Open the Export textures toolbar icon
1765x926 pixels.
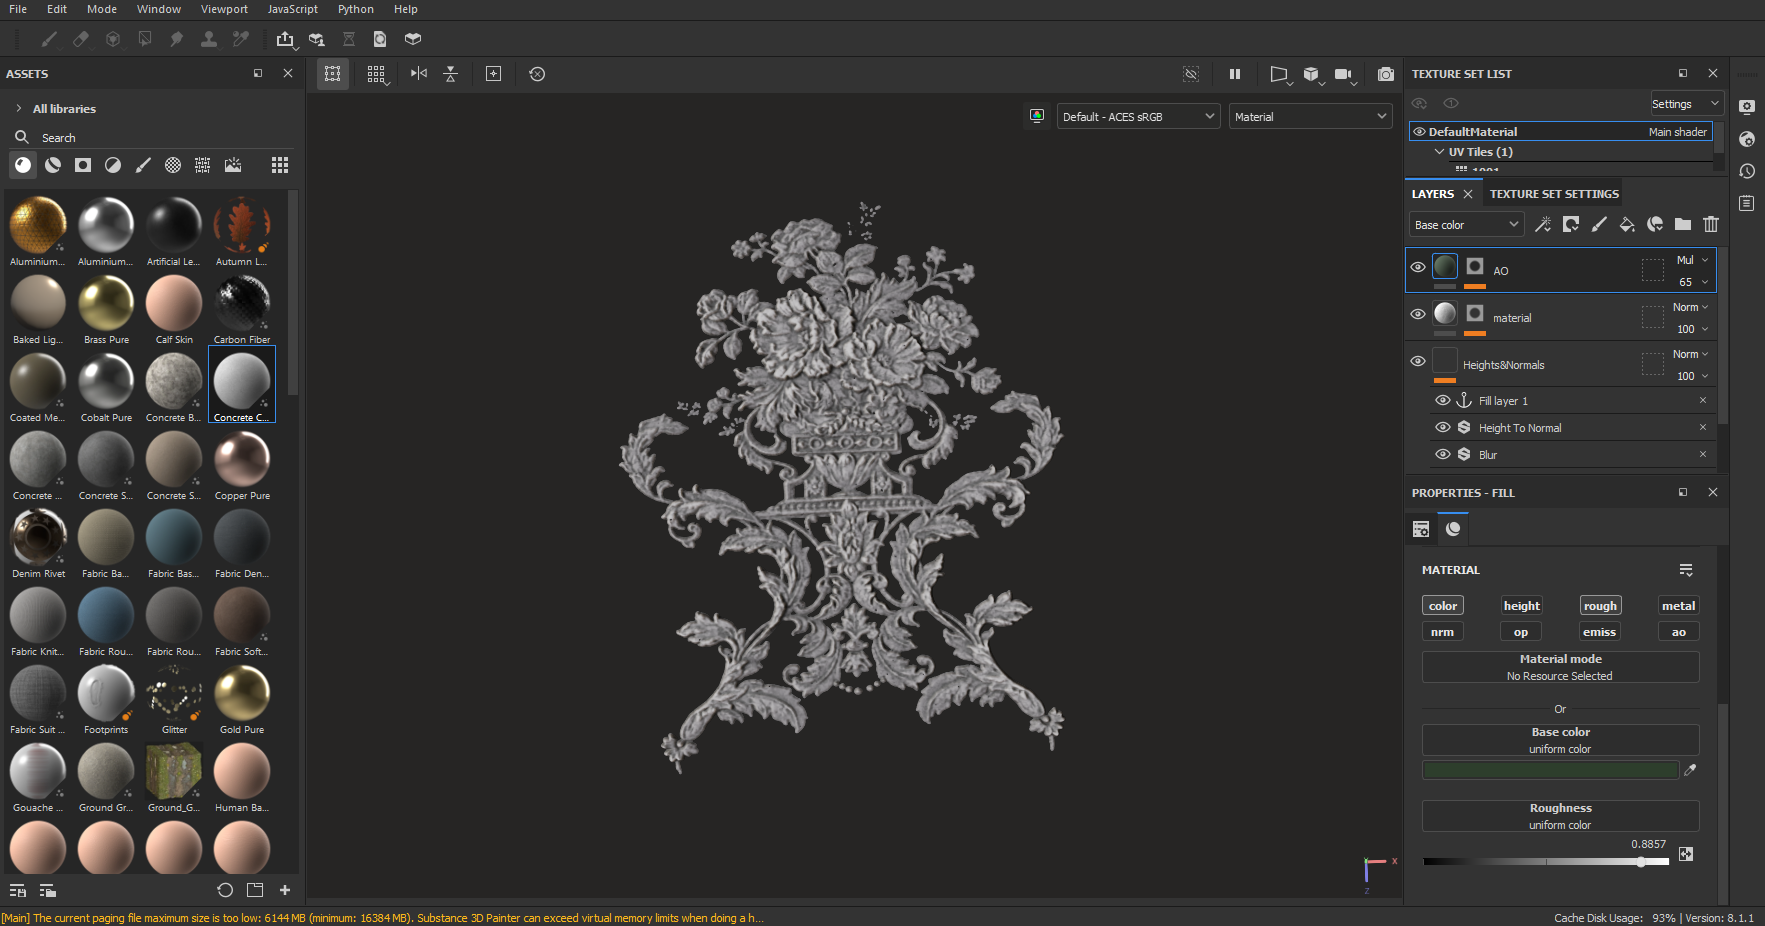click(x=285, y=39)
